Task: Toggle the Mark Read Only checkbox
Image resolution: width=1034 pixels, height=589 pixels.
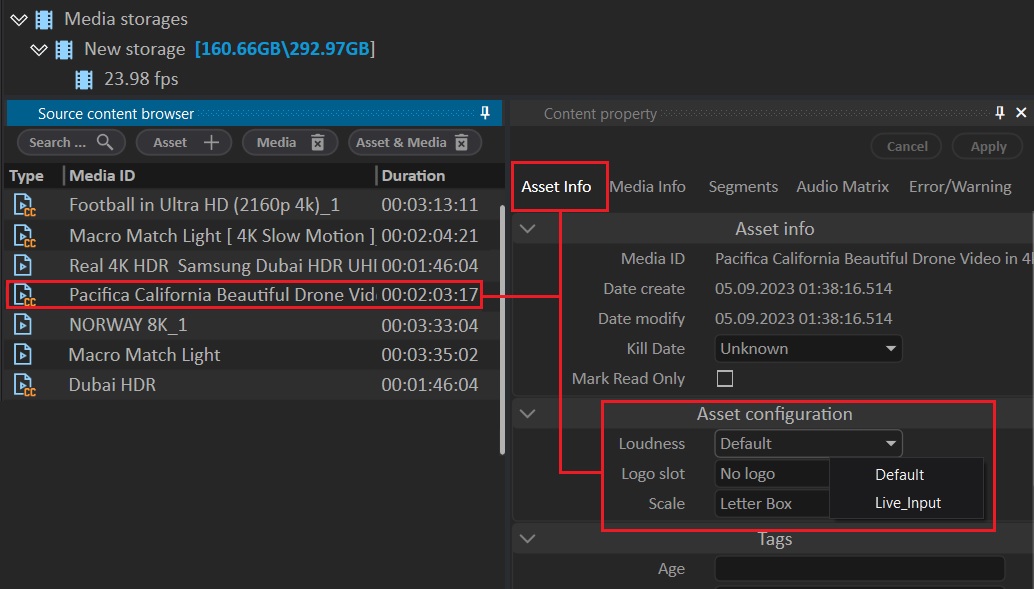Action: coord(725,379)
